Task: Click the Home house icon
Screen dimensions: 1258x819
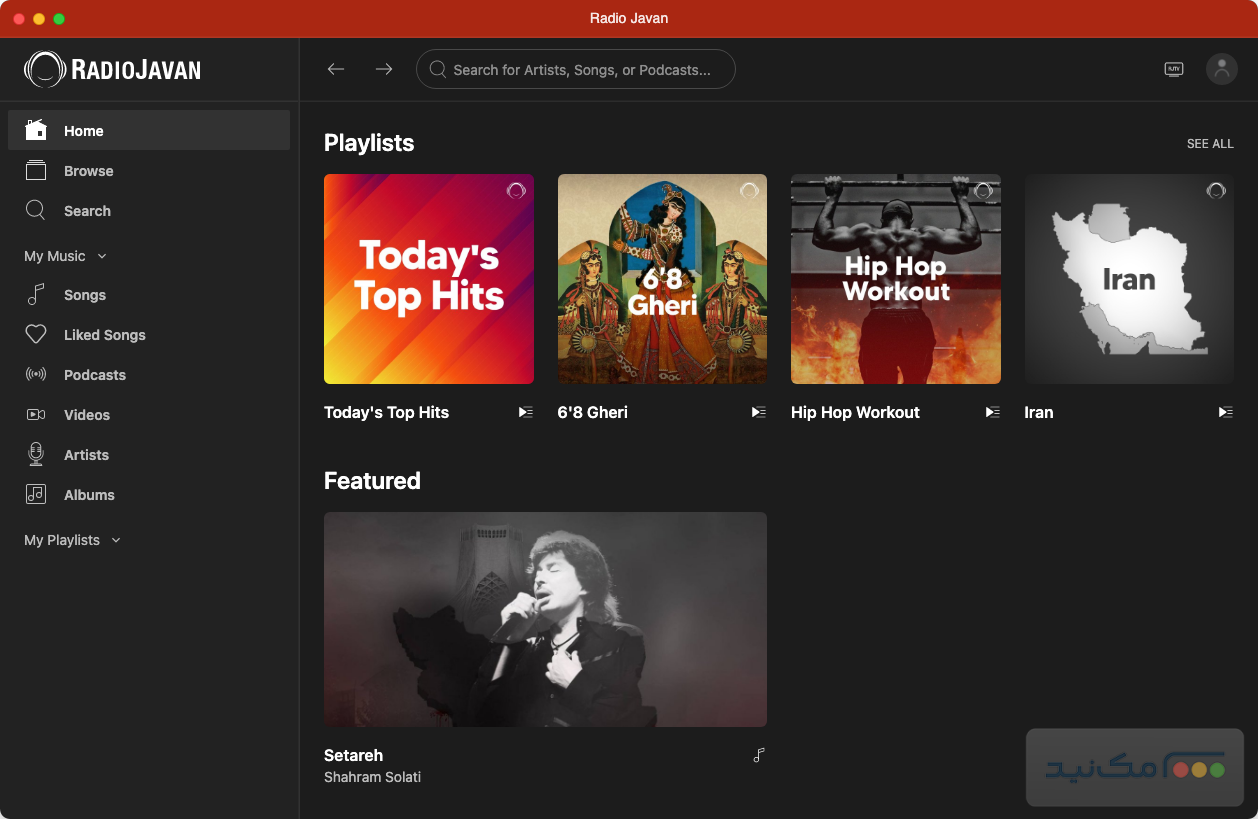Action: (x=36, y=130)
